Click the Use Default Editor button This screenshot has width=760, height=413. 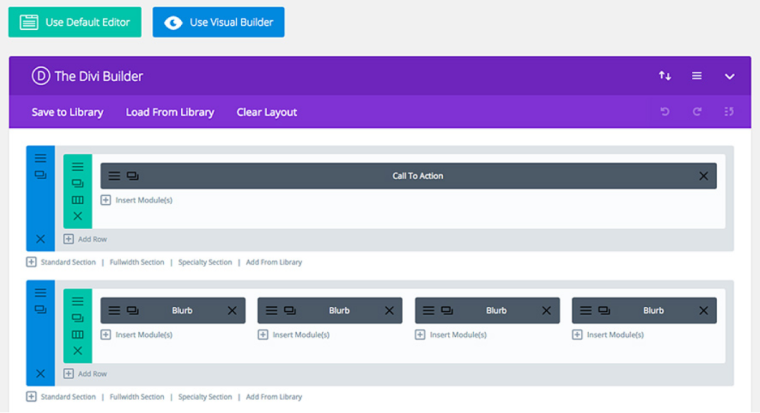coord(75,22)
